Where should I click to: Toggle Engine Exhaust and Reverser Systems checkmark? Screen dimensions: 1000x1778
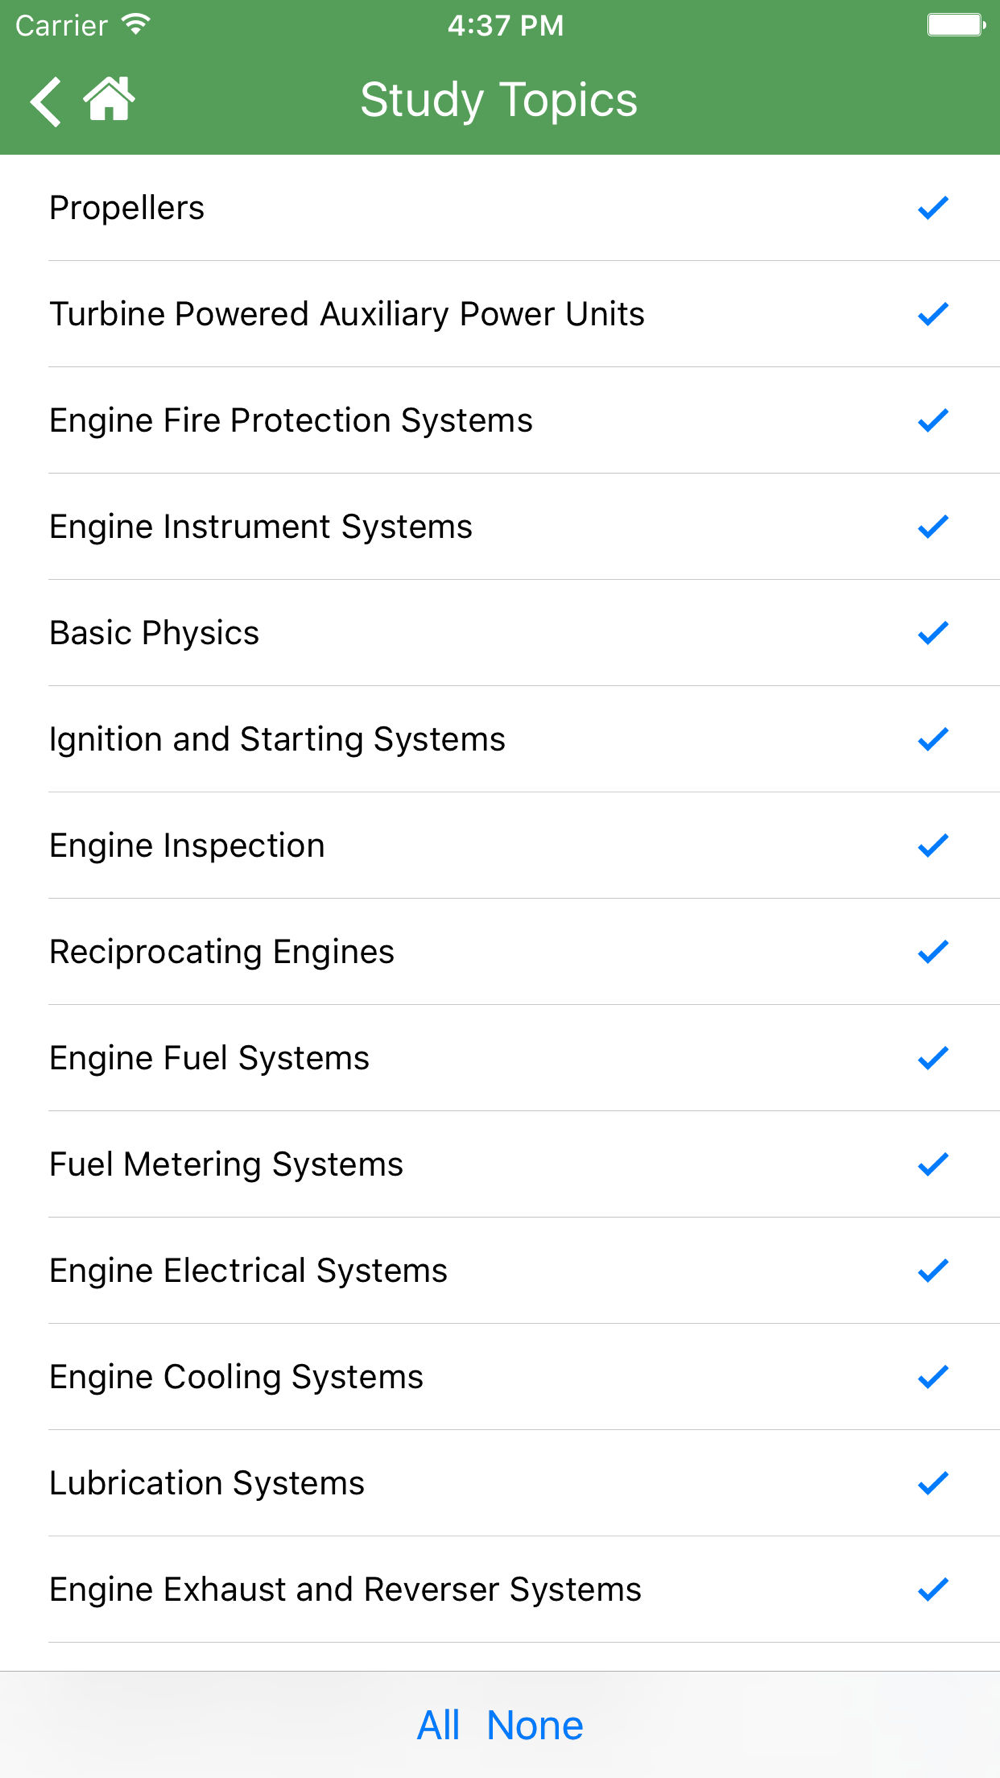933,1589
